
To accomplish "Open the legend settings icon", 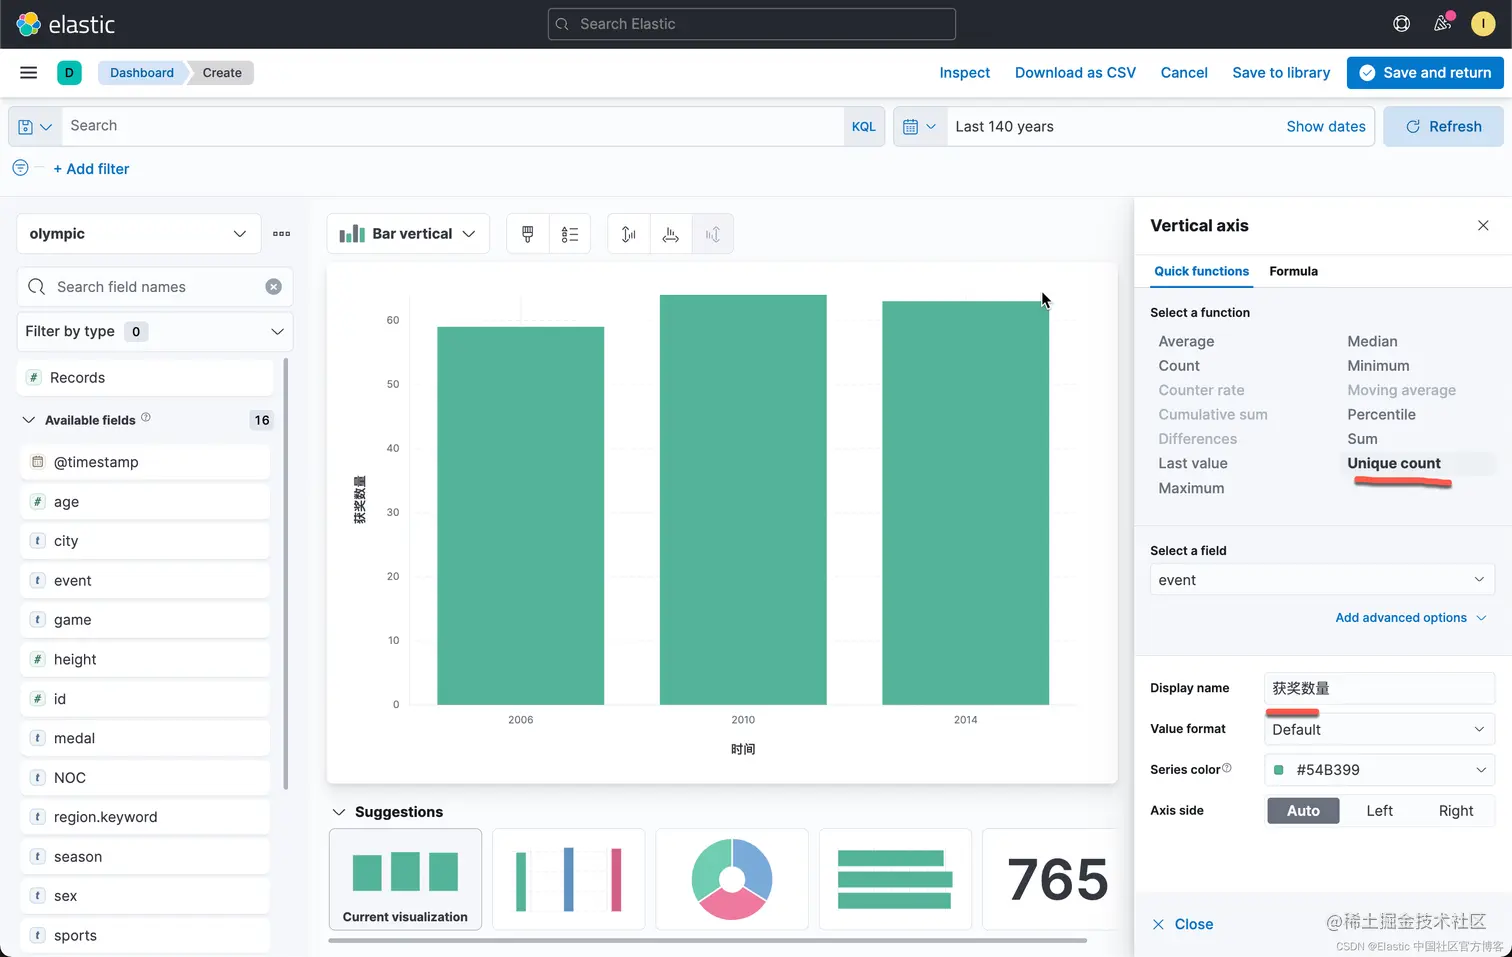I will coord(570,234).
